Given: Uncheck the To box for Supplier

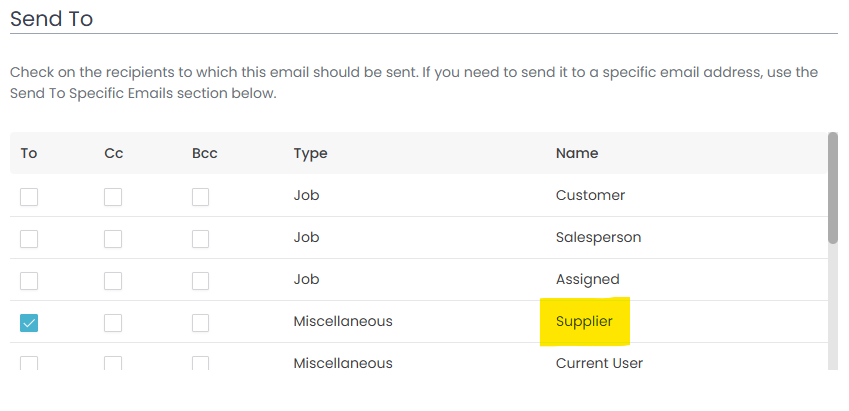Looking at the screenshot, I should tap(29, 323).
